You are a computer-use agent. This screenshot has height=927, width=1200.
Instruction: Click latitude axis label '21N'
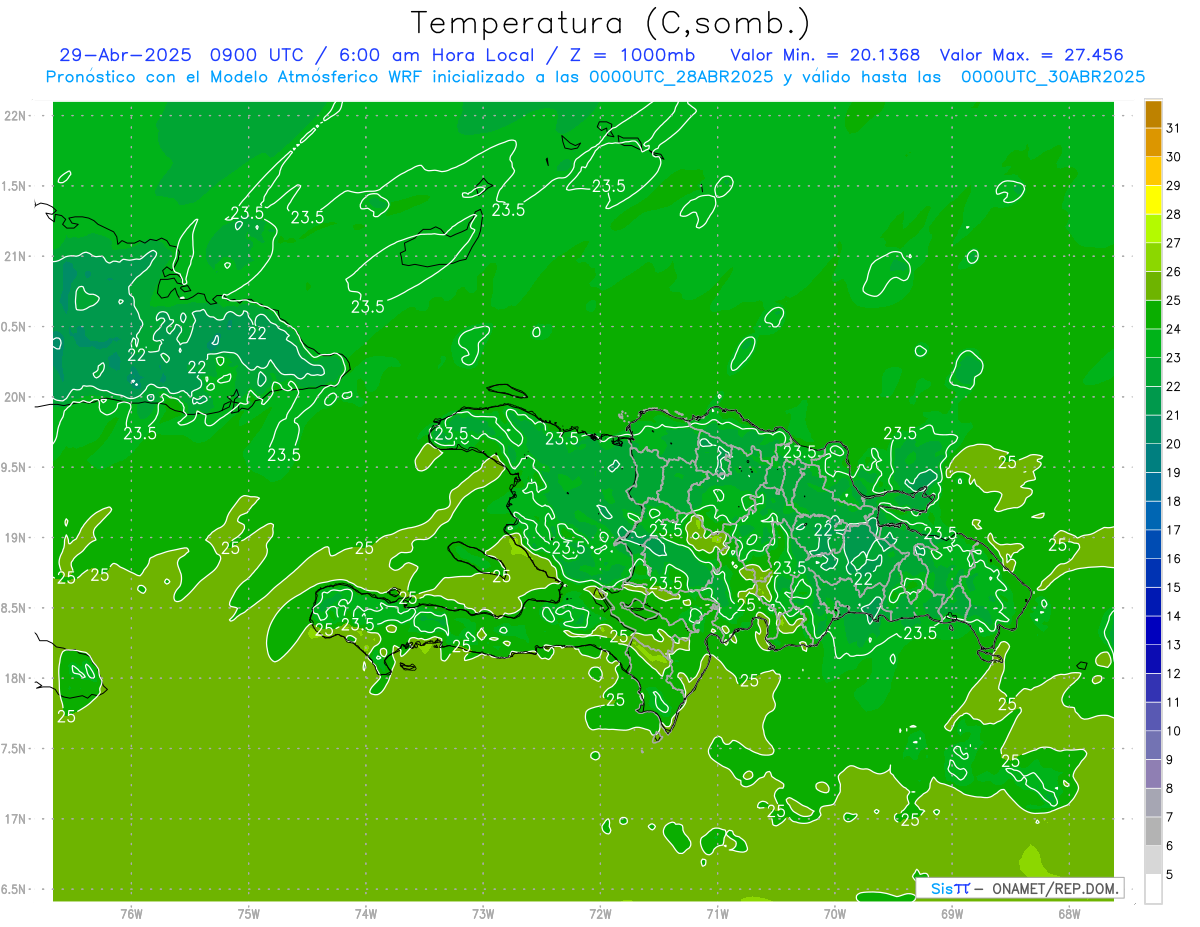[x=15, y=257]
